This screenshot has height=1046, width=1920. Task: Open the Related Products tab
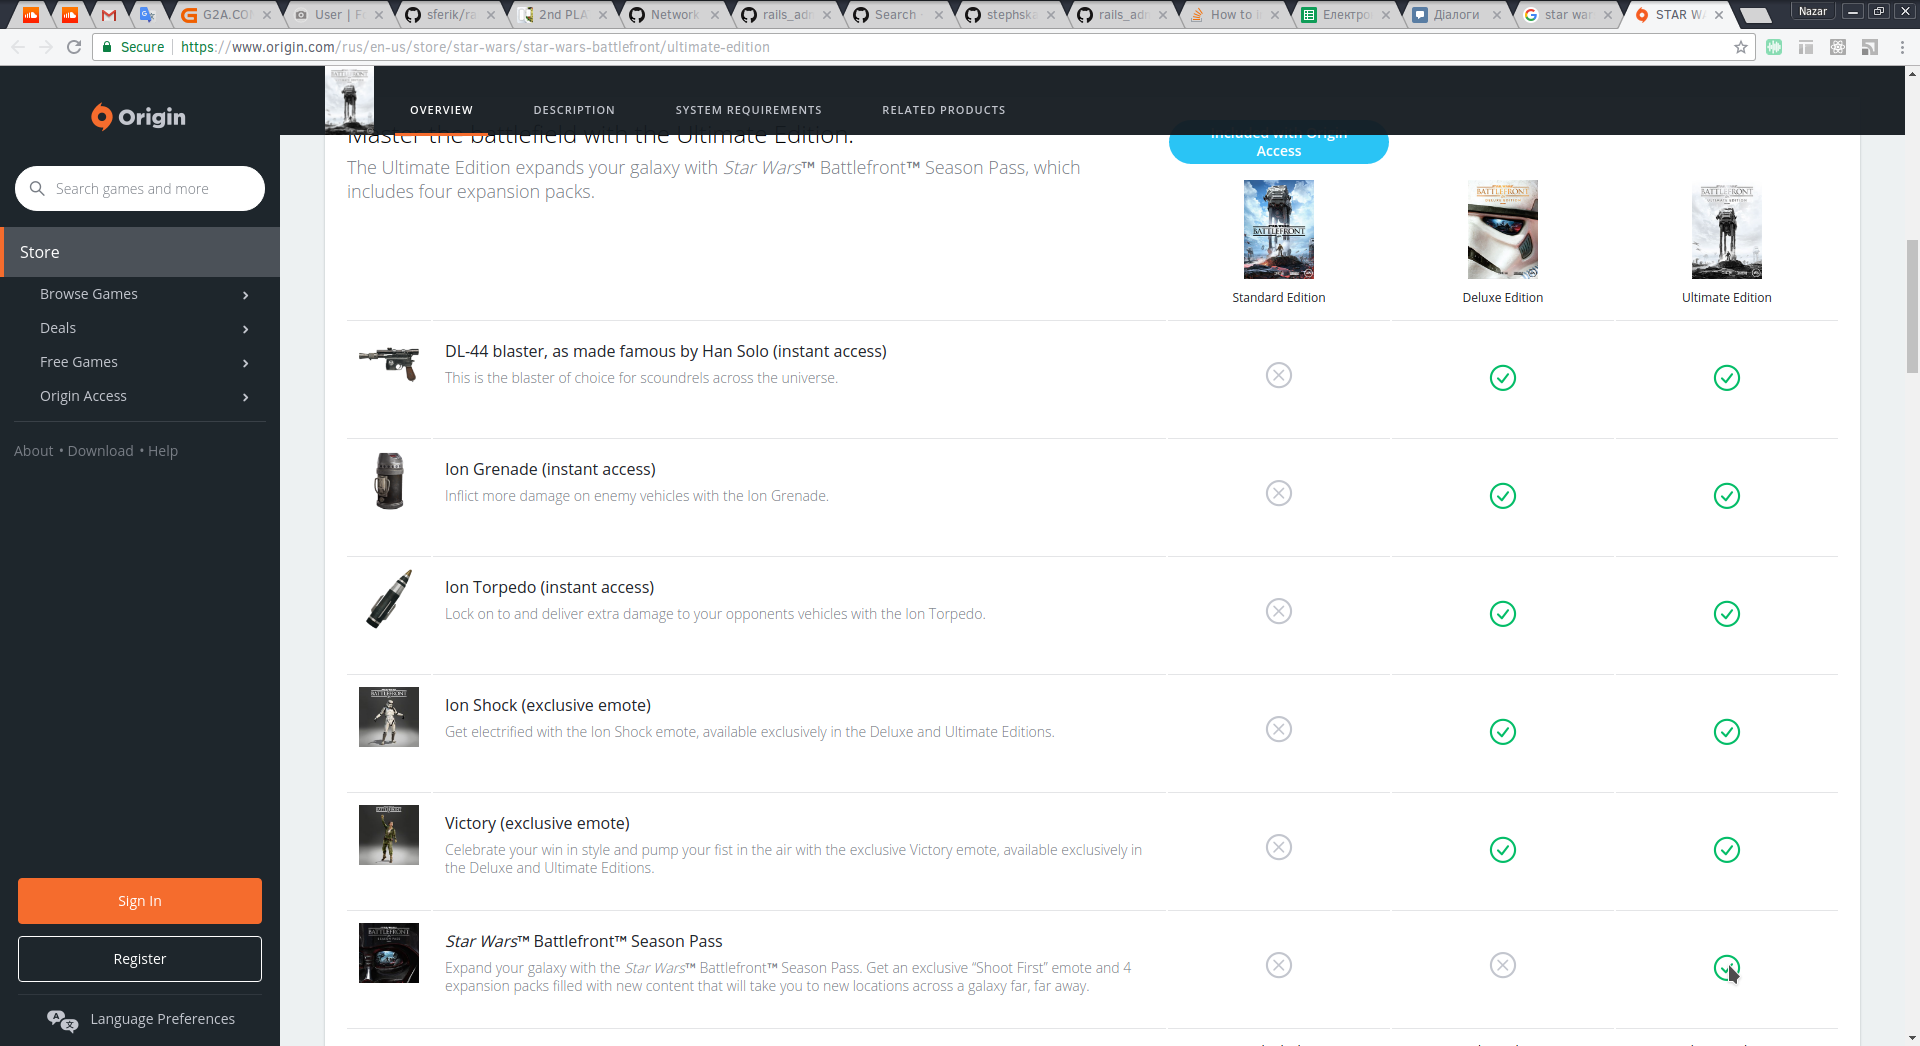click(943, 110)
